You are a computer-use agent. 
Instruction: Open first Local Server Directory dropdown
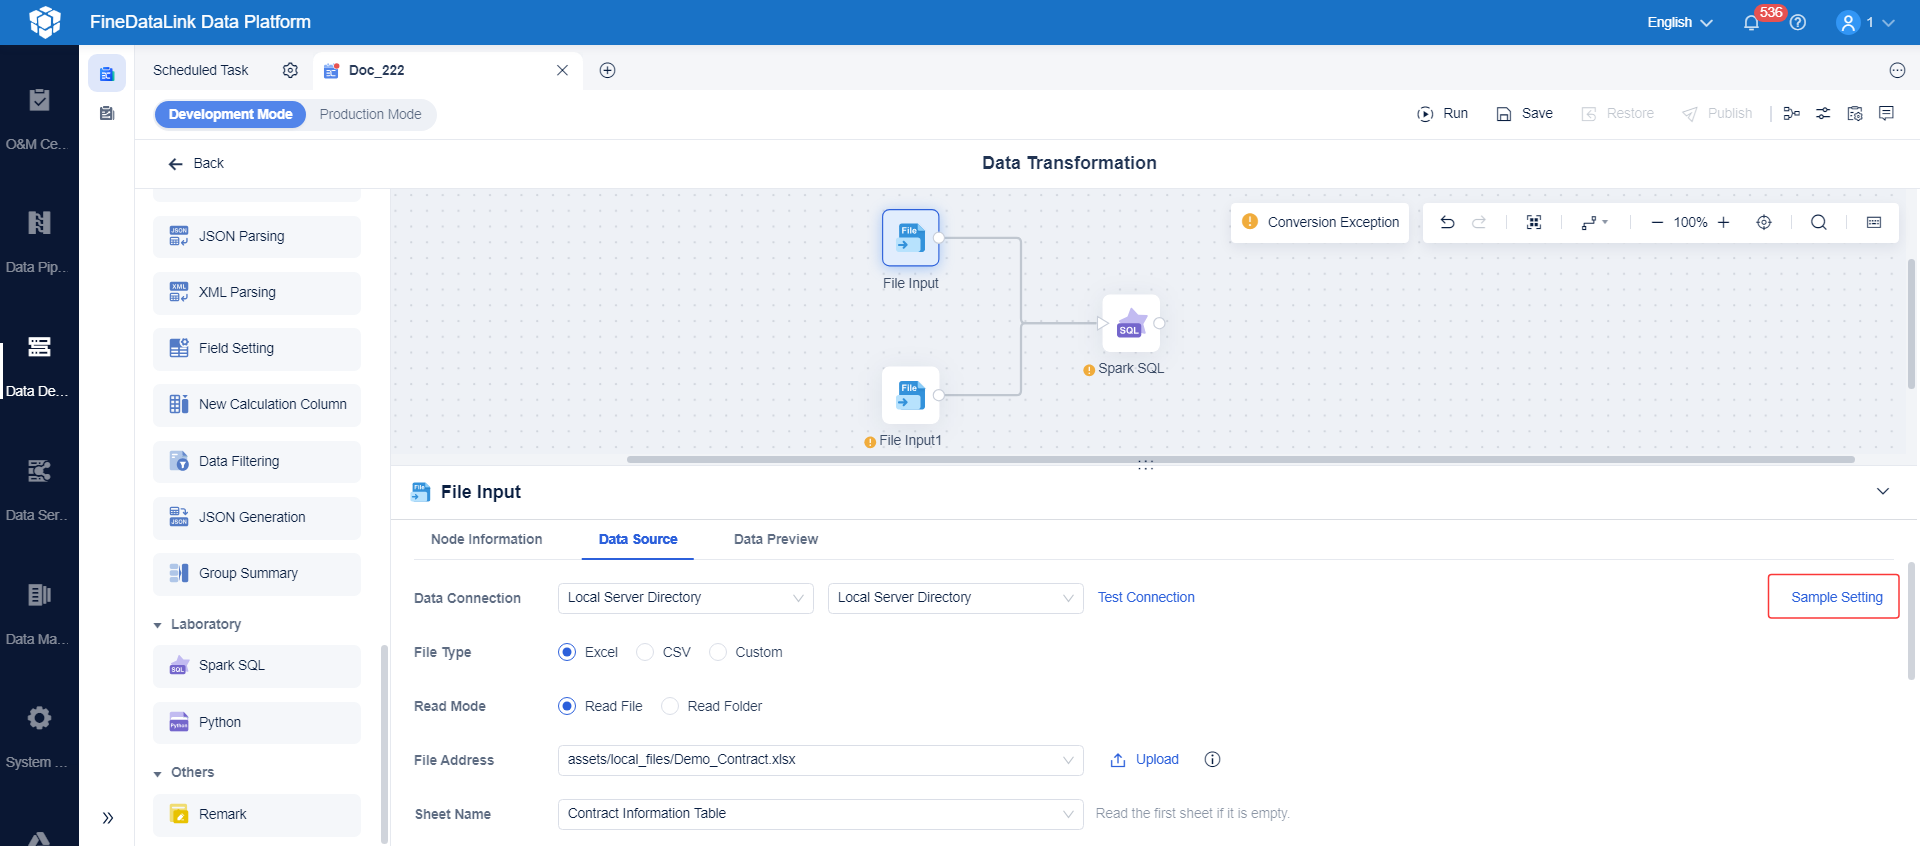click(x=686, y=598)
